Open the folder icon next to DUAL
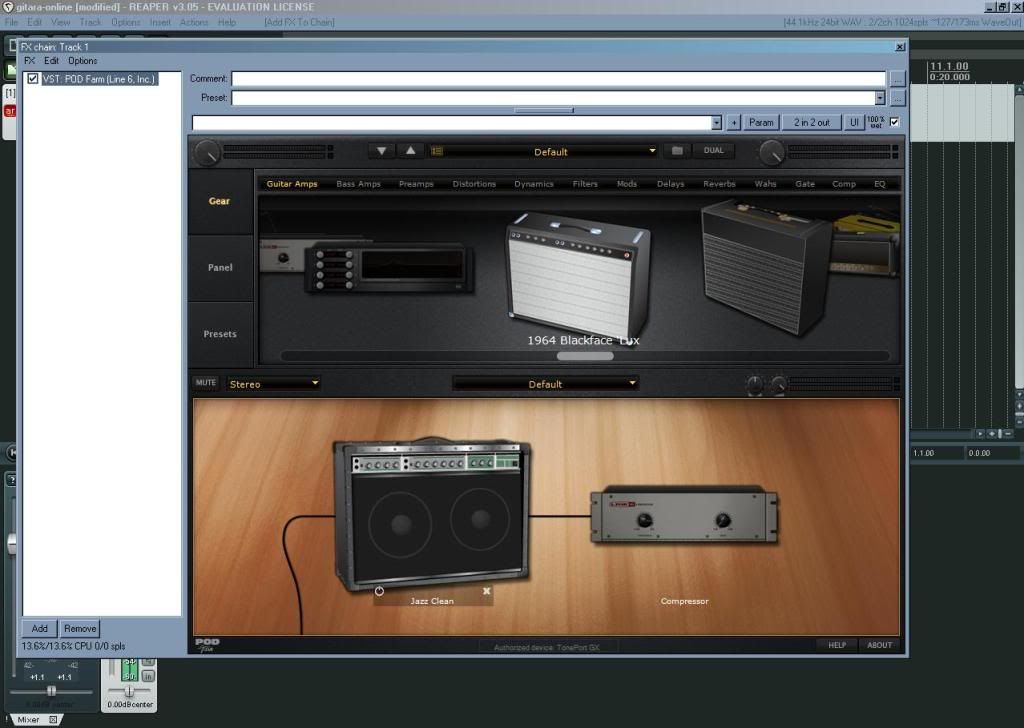The width and height of the screenshot is (1024, 728). click(x=677, y=151)
